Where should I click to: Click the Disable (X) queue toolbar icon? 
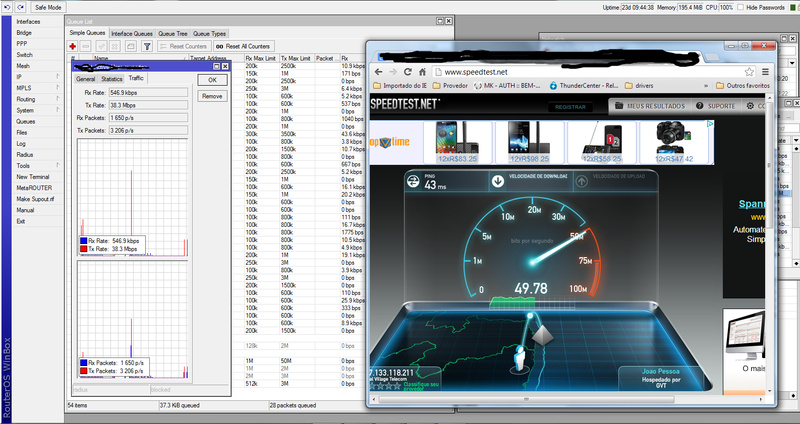pos(115,46)
